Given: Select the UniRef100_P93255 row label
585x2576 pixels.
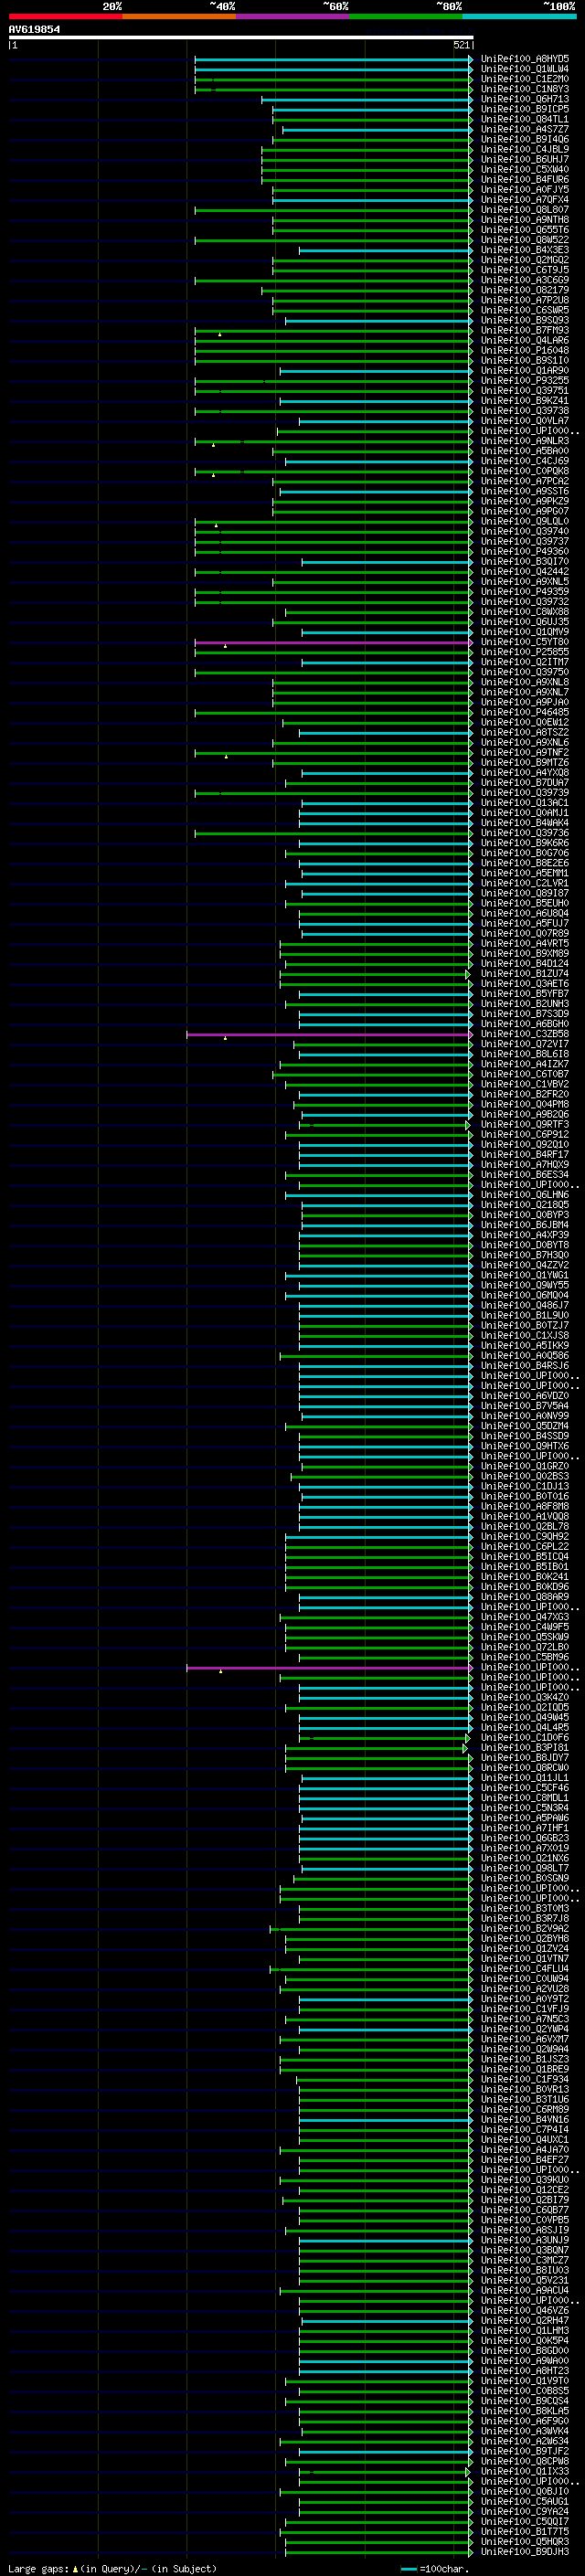Looking at the screenshot, I should click(x=525, y=381).
